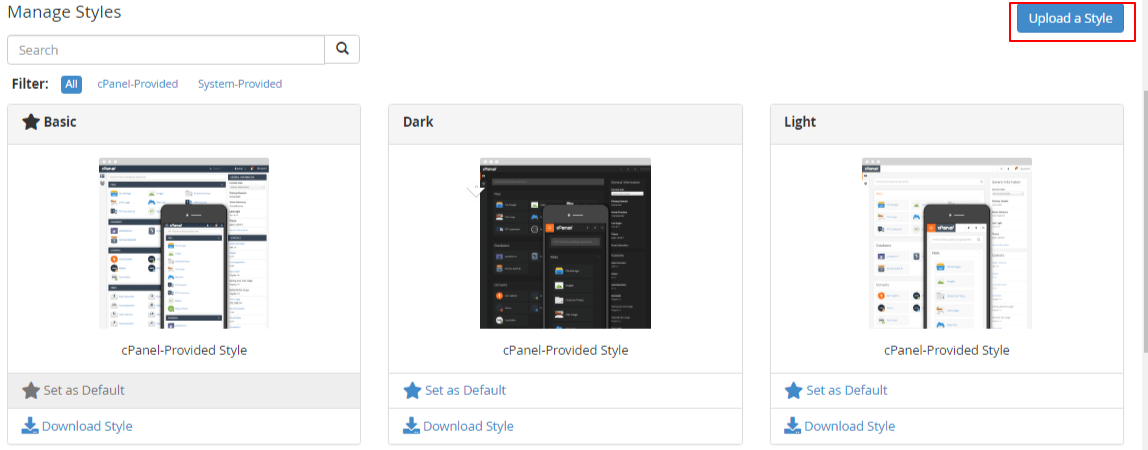Screen dimensions: 1148x450
Task: Click the Dark card title
Action: point(418,121)
